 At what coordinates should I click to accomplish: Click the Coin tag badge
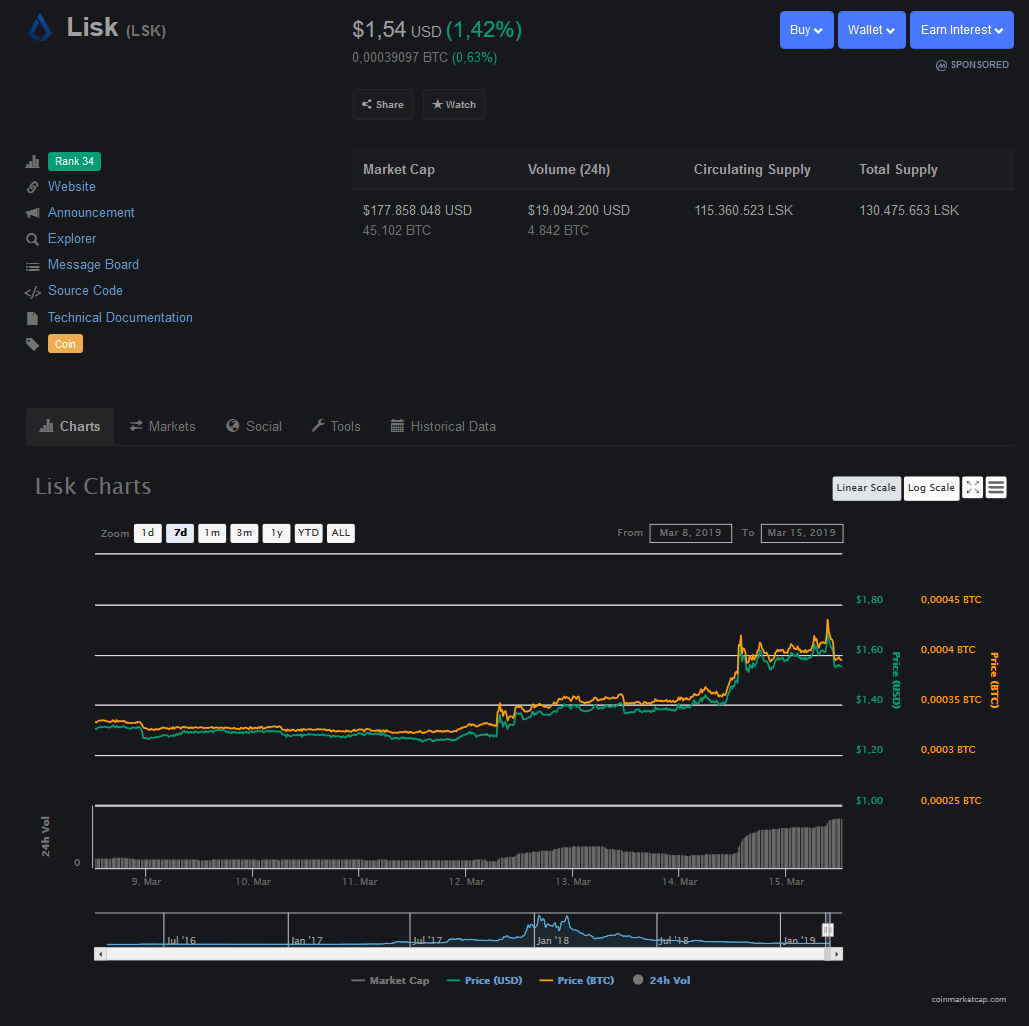click(65, 344)
